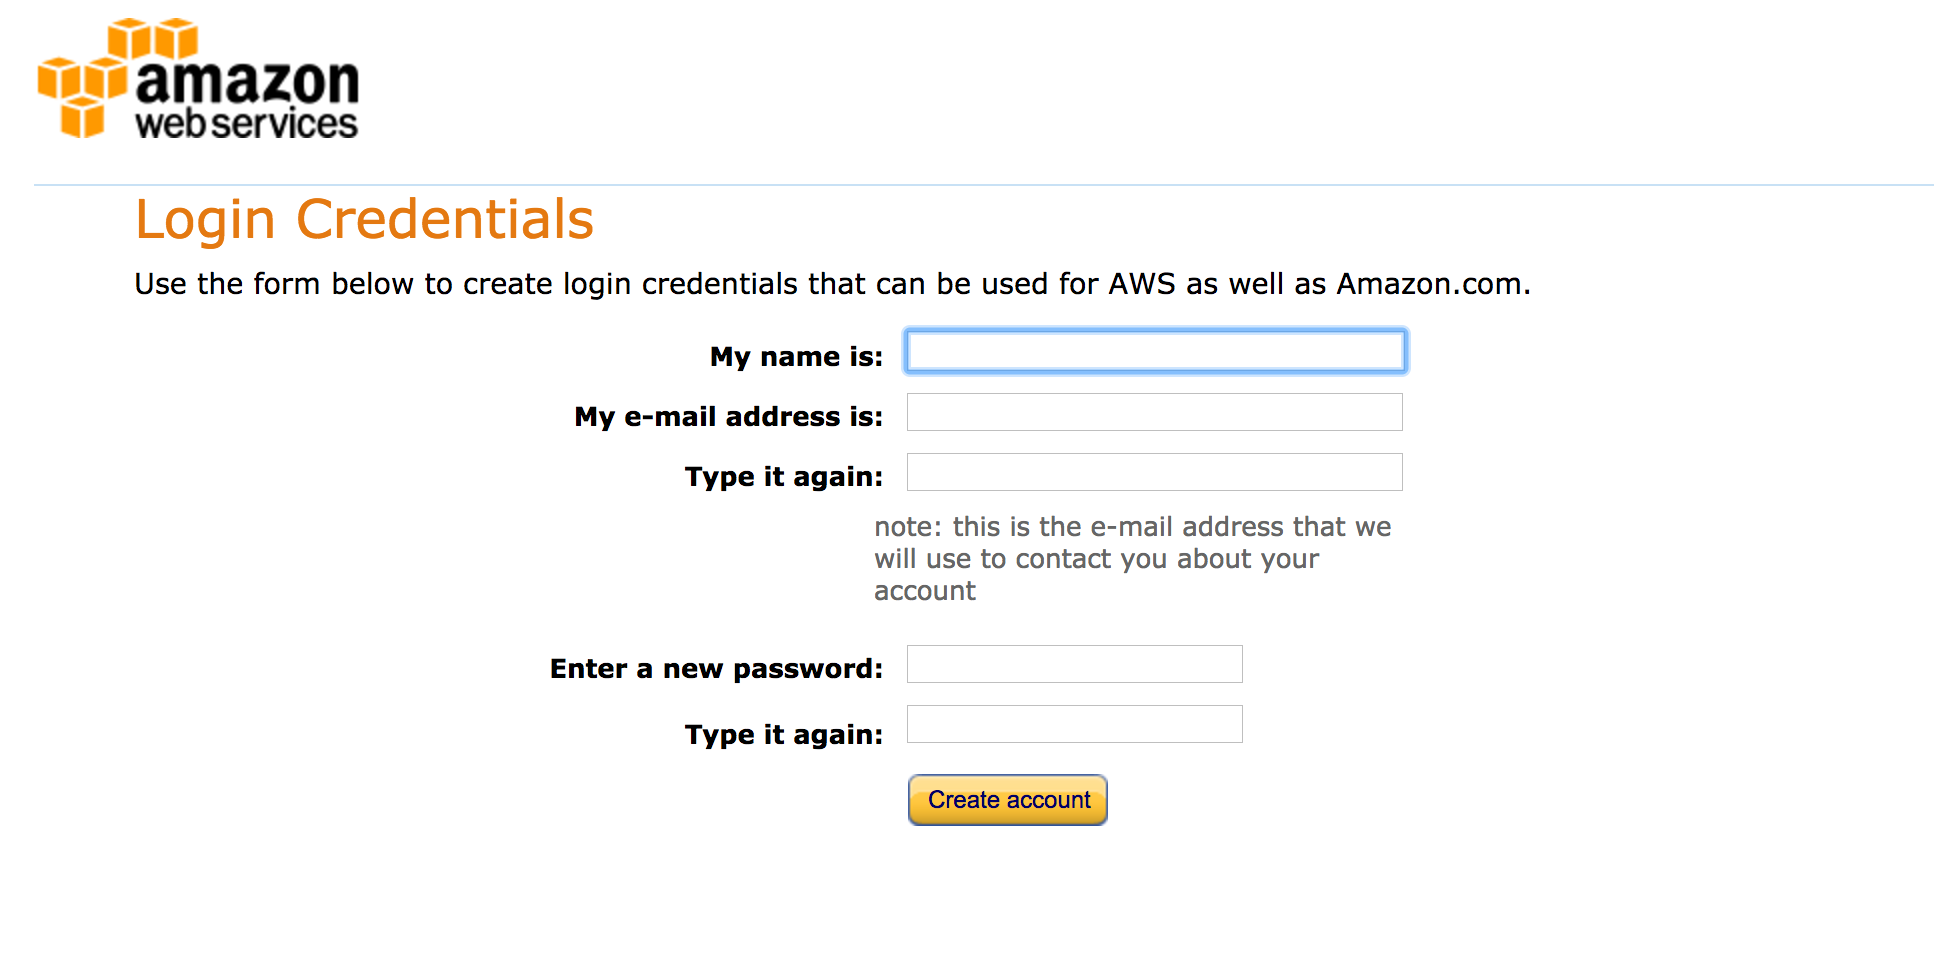The image size is (1954, 962).
Task: Focus the "My name is" input field
Action: pyautogui.click(x=1155, y=351)
